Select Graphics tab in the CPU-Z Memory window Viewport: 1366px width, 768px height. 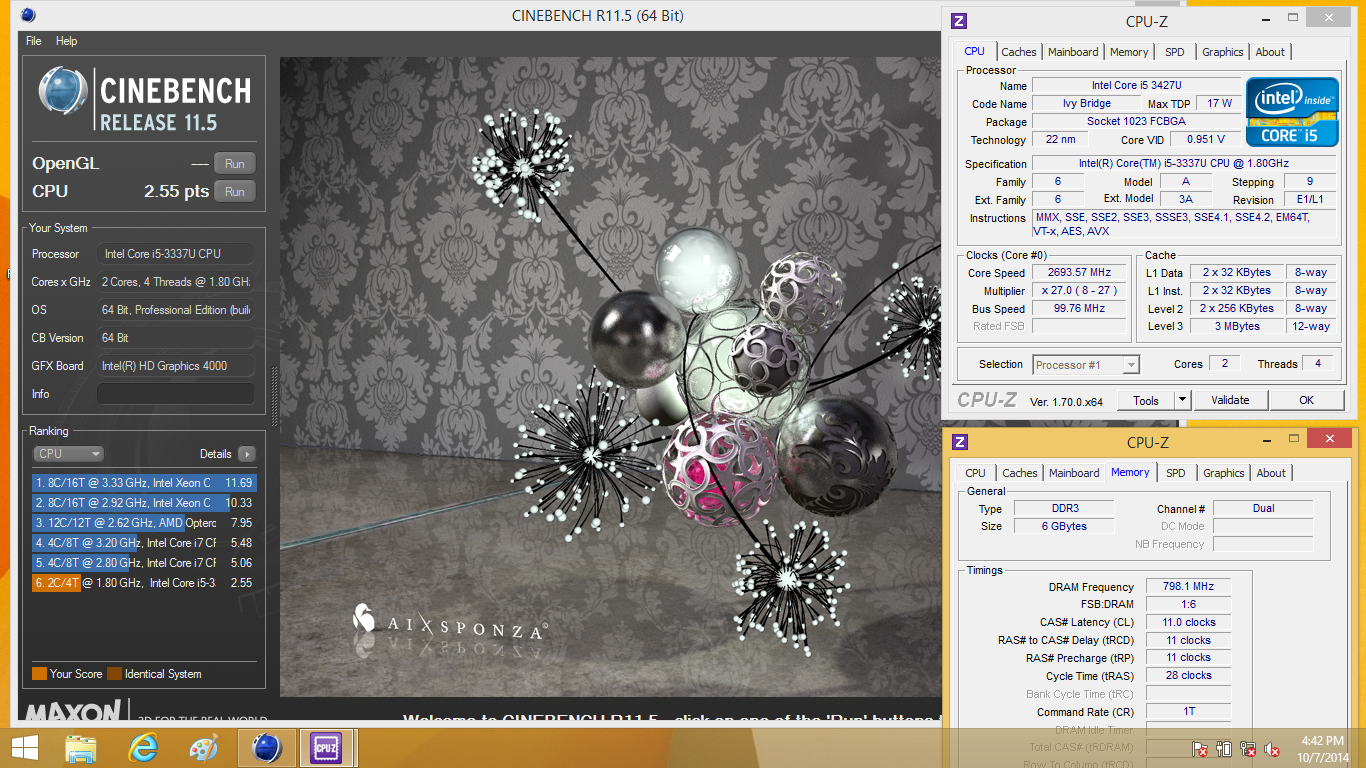pos(1224,473)
